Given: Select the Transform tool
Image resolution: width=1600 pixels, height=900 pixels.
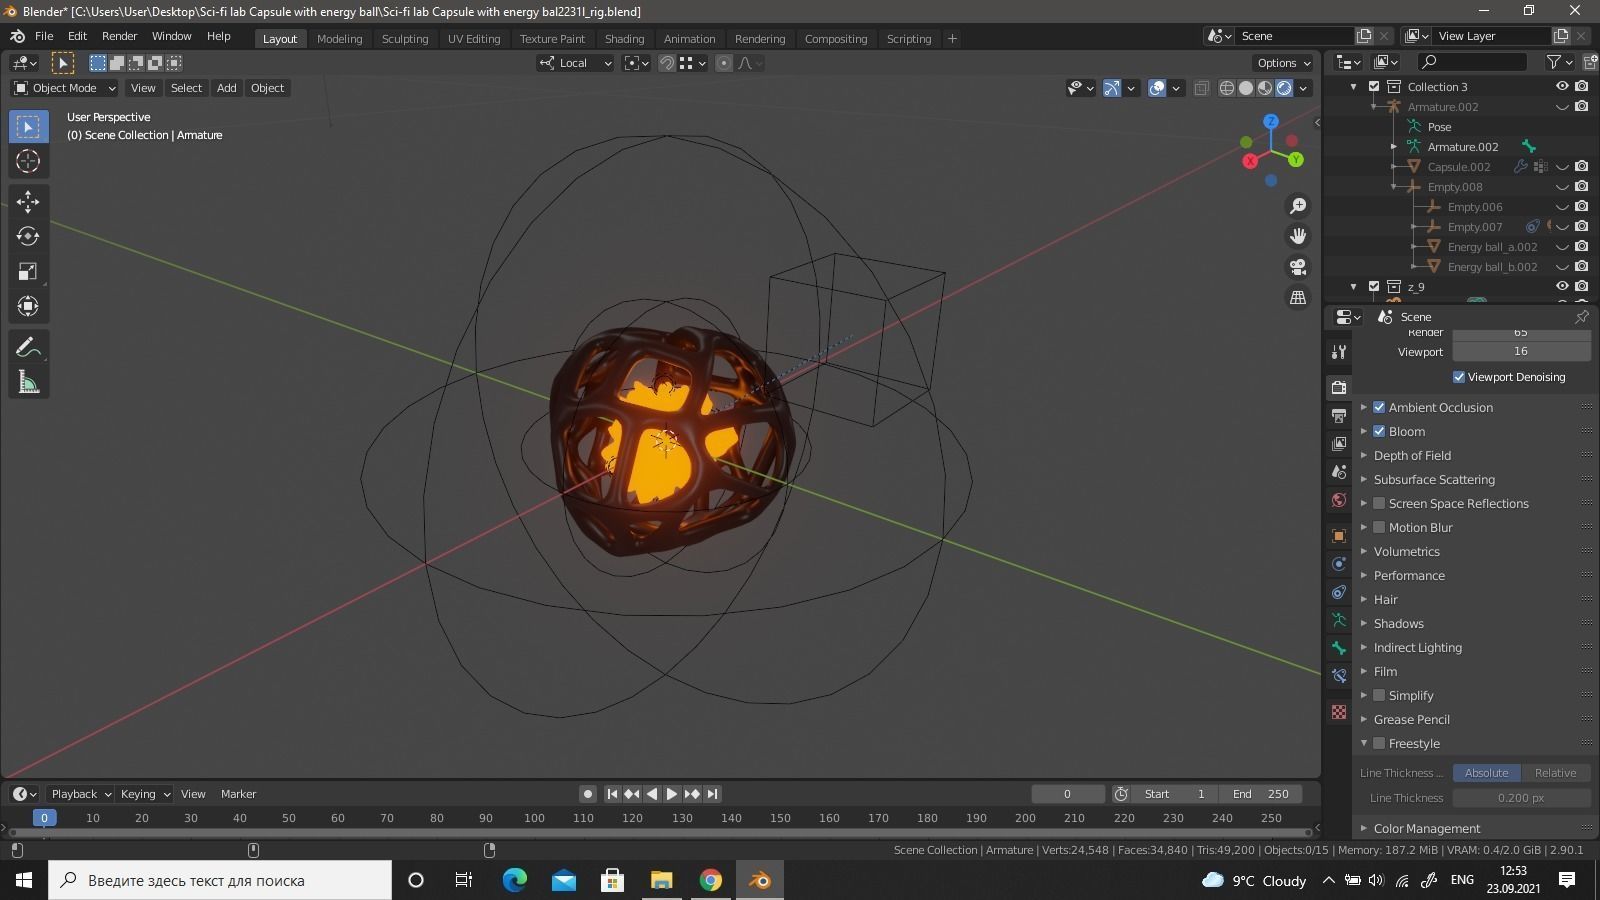Looking at the screenshot, I should point(28,306).
